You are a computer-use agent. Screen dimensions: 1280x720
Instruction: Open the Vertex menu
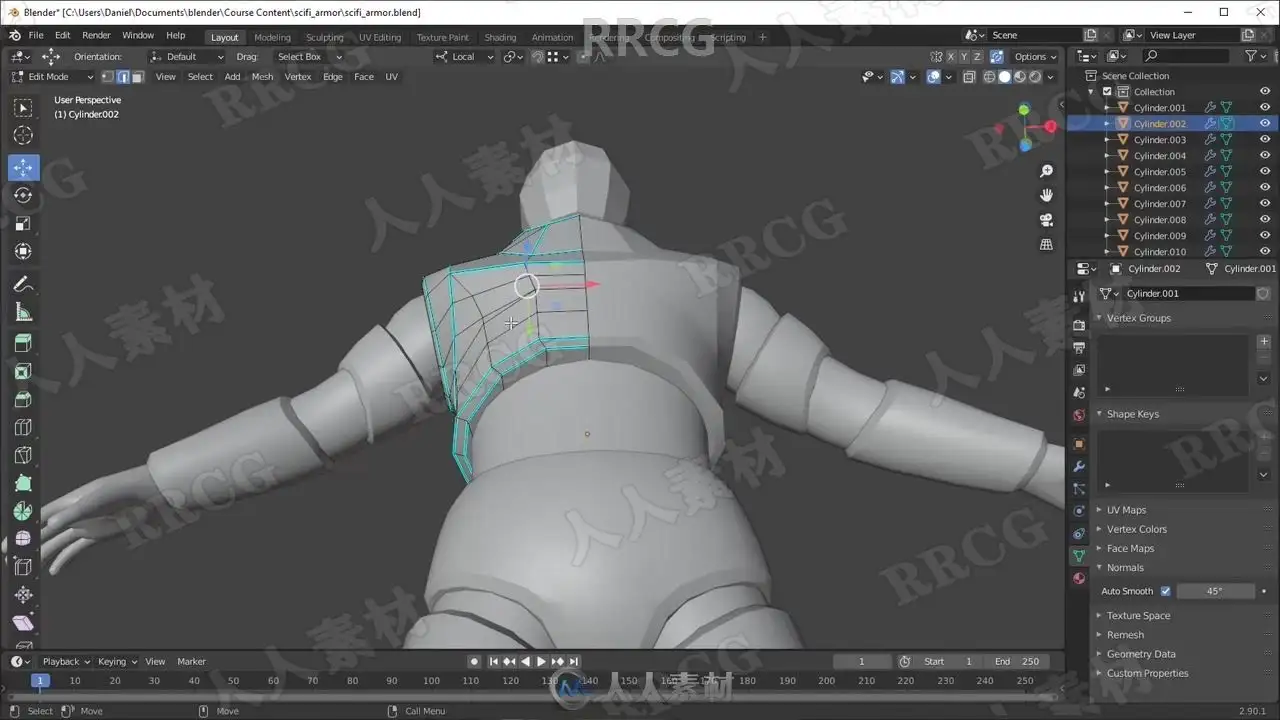298,77
